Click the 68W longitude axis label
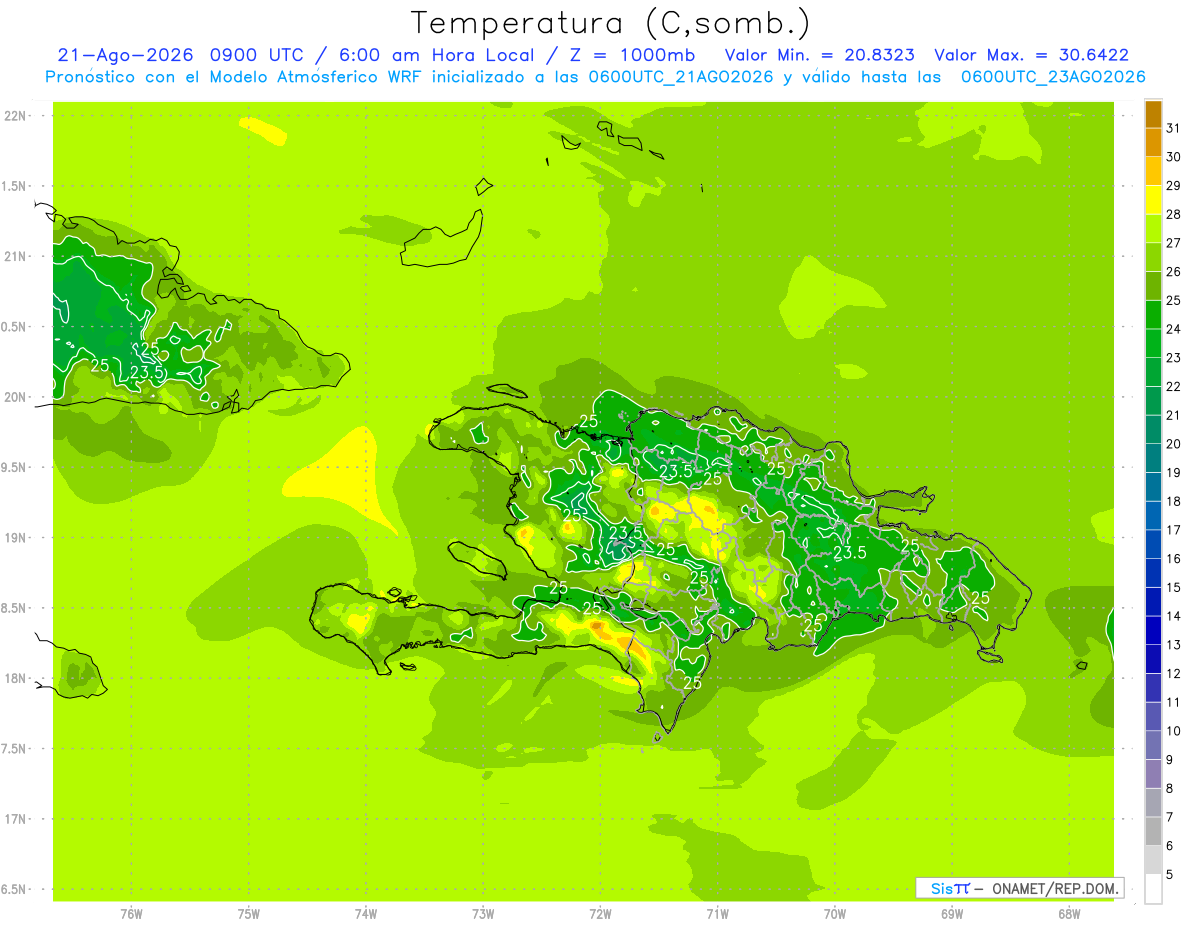The width and height of the screenshot is (1200, 927). tap(1068, 913)
